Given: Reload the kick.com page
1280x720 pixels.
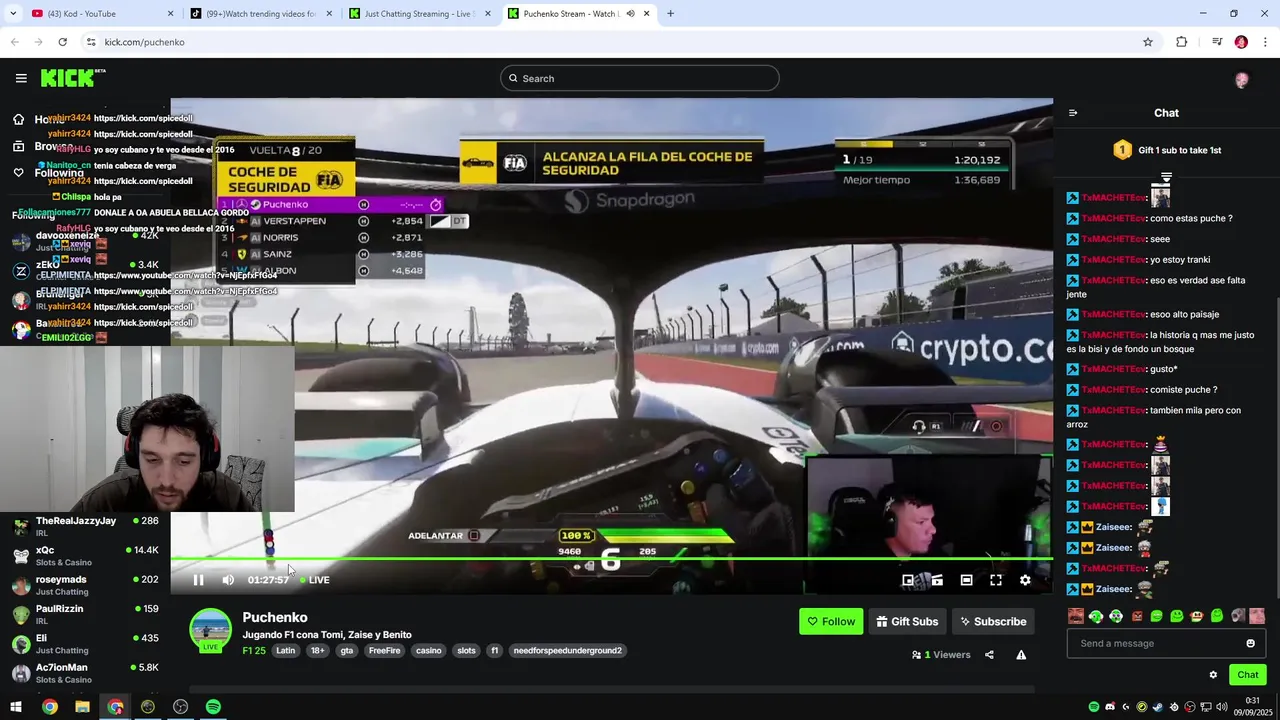Looking at the screenshot, I should (x=62, y=42).
